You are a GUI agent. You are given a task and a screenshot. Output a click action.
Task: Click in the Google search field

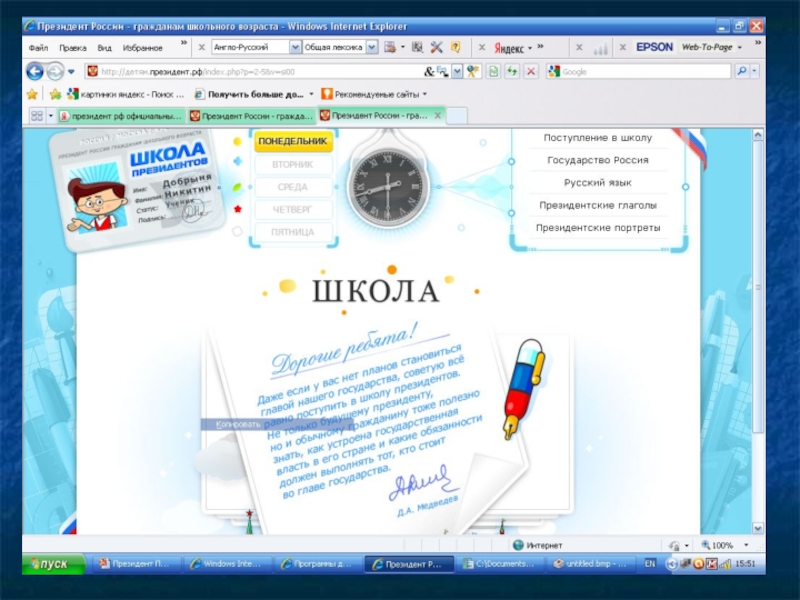click(645, 72)
